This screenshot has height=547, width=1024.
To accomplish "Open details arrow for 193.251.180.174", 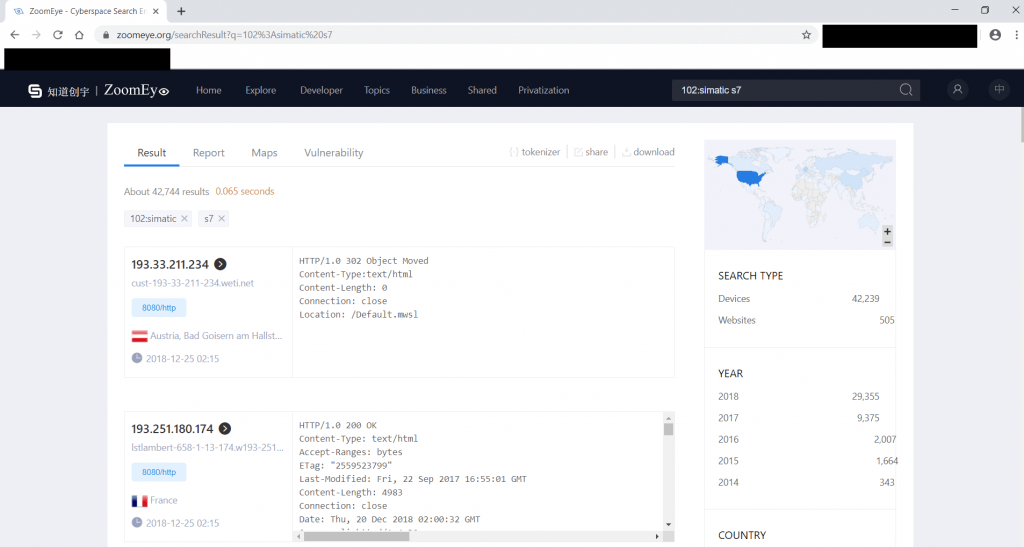I will coord(225,429).
